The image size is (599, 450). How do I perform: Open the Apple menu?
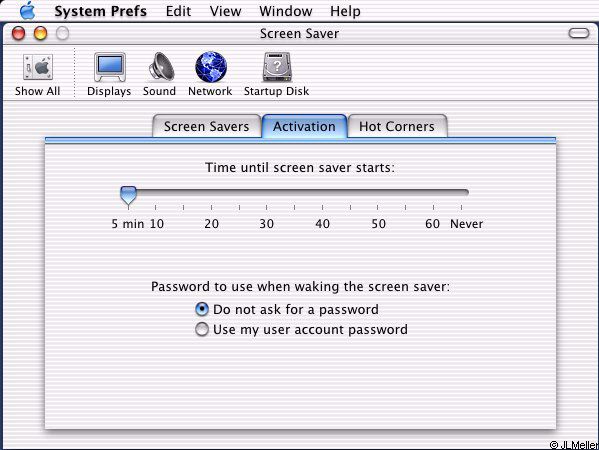(x=28, y=10)
